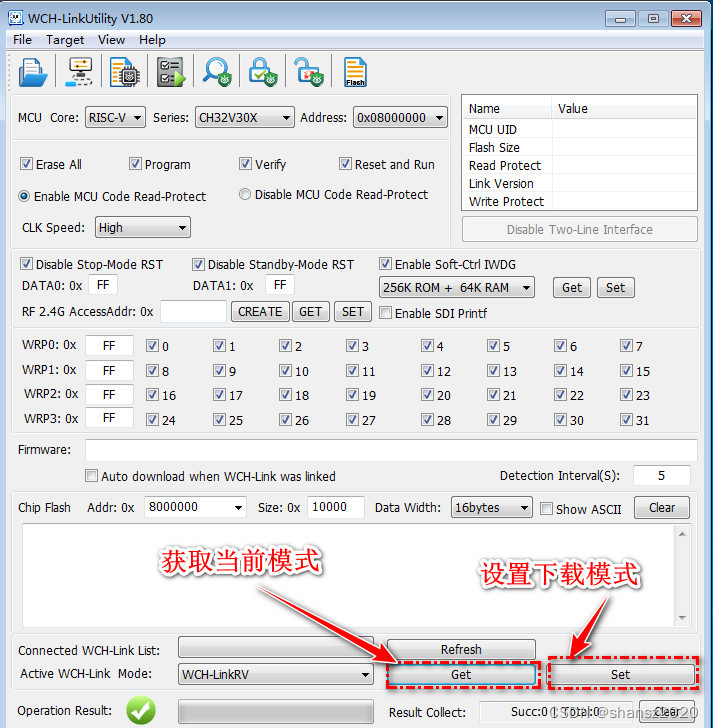Uncheck the Program checkbox

click(135, 164)
